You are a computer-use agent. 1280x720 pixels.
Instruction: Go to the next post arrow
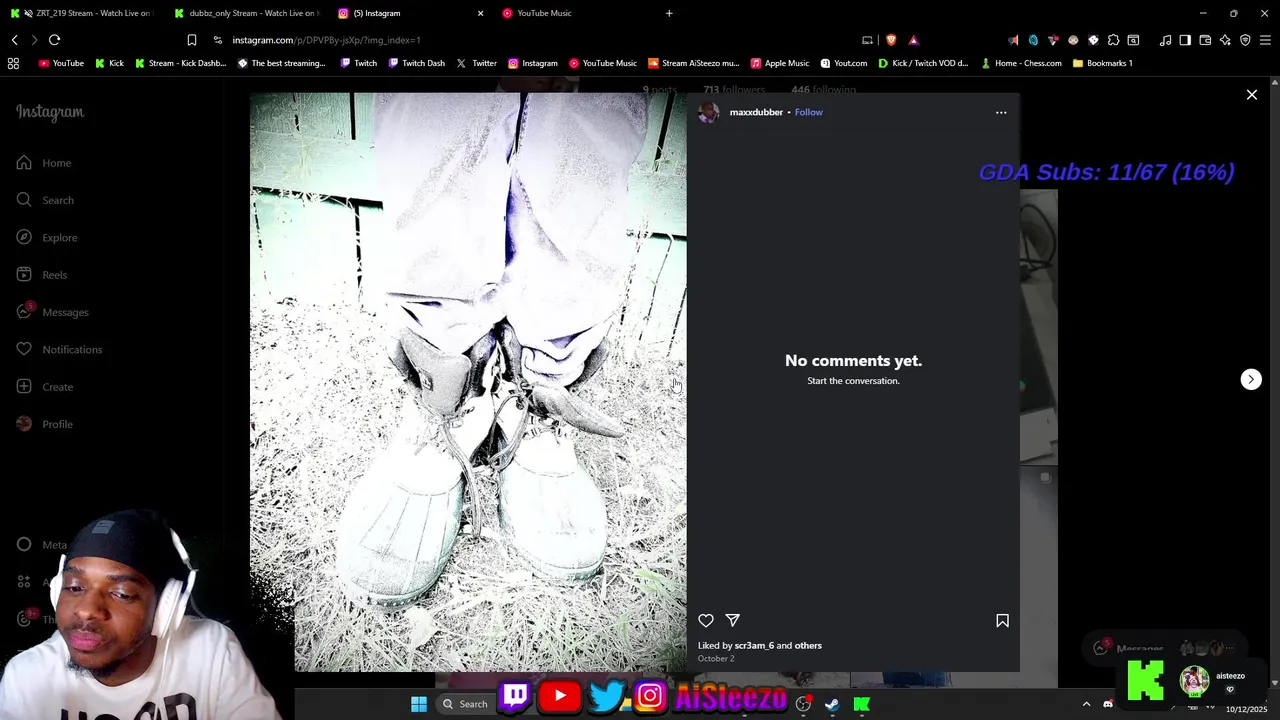(1251, 379)
